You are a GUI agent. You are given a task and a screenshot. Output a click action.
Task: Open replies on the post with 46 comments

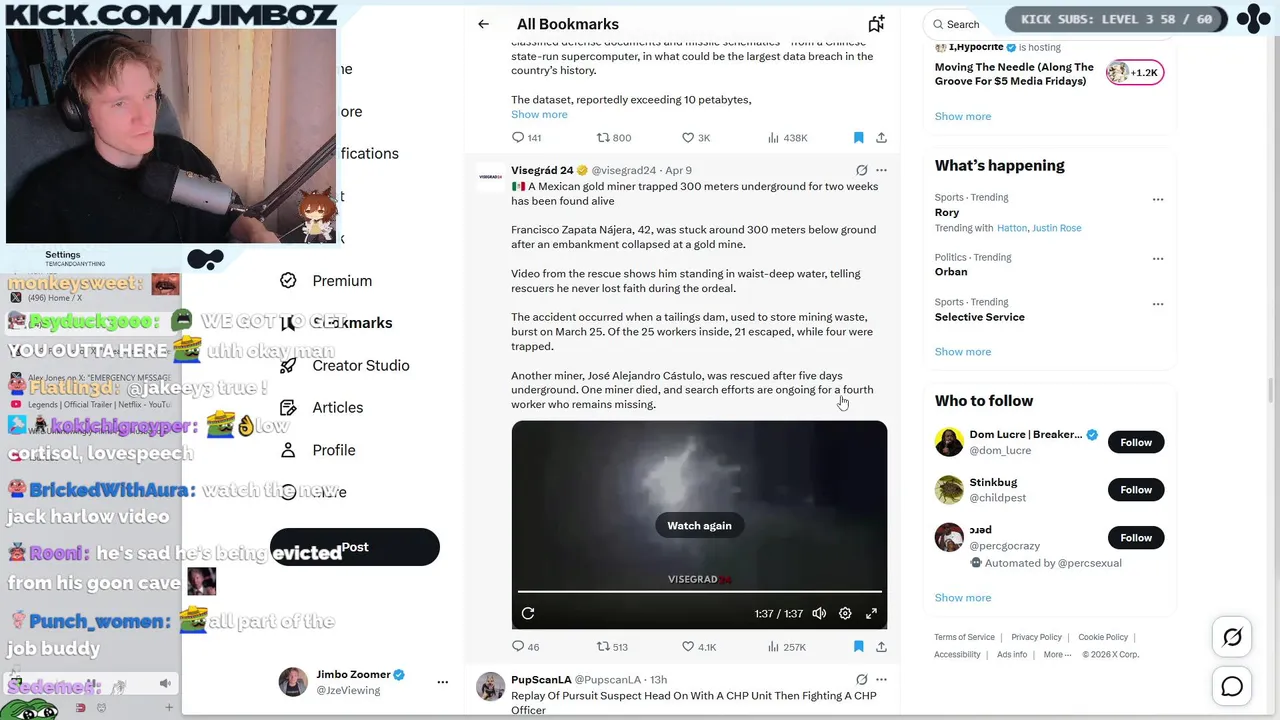tap(525, 647)
